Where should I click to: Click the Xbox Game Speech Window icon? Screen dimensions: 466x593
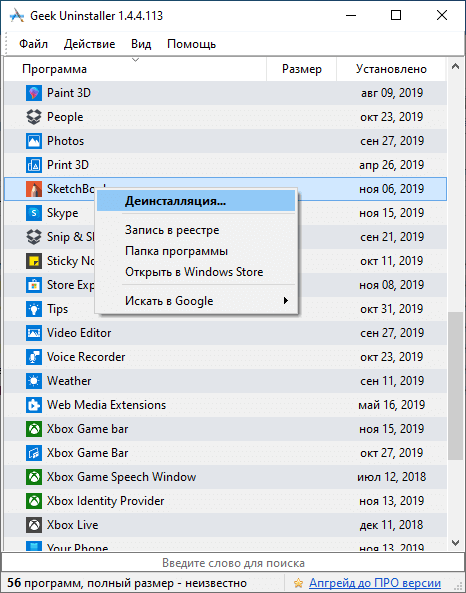(x=34, y=477)
